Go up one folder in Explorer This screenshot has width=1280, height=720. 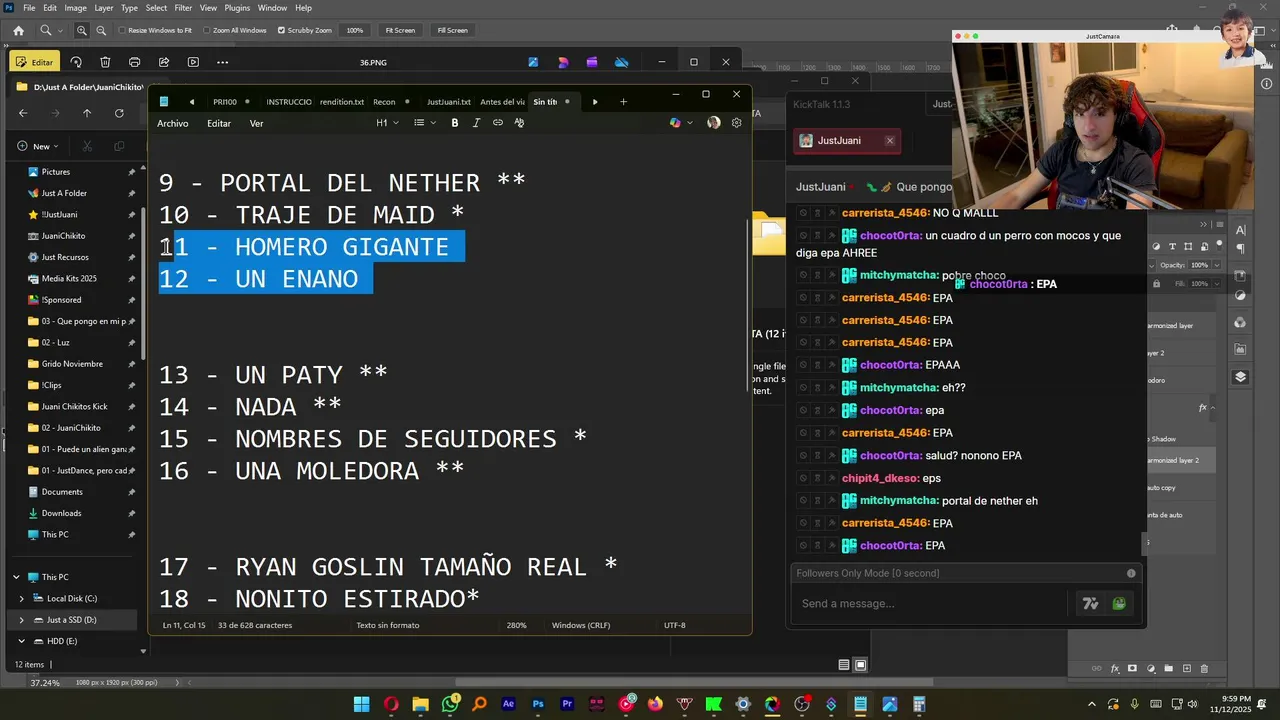tap(87, 113)
